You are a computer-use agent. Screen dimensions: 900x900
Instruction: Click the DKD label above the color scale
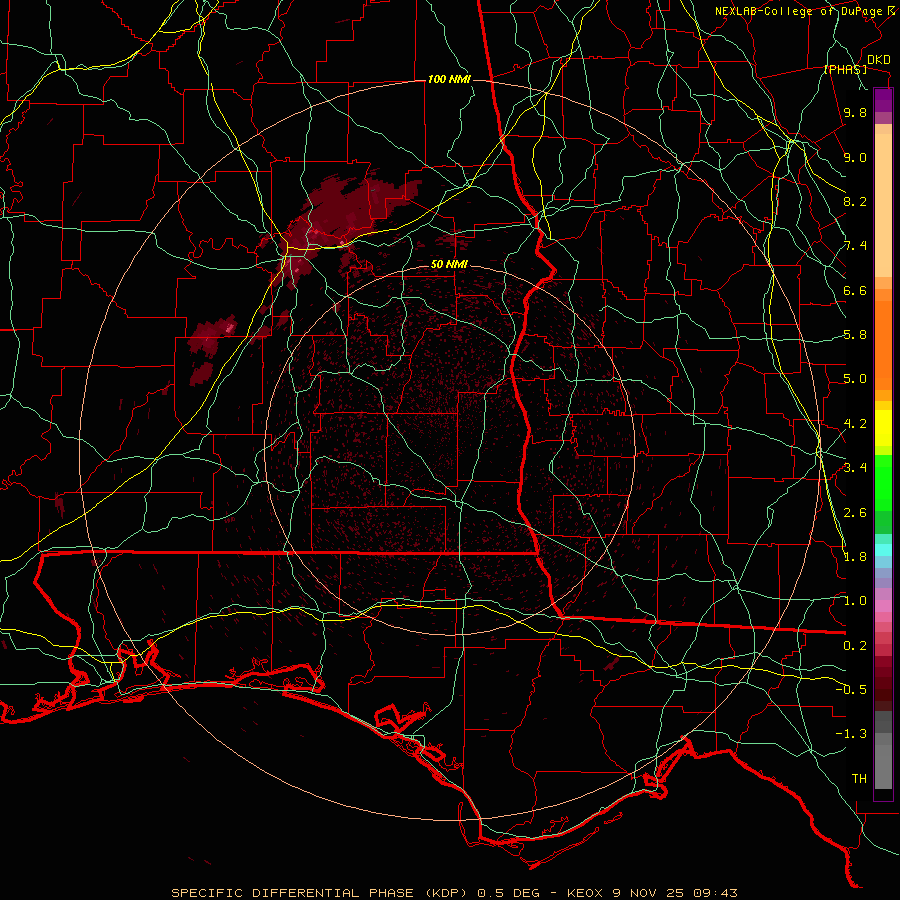click(x=878, y=60)
